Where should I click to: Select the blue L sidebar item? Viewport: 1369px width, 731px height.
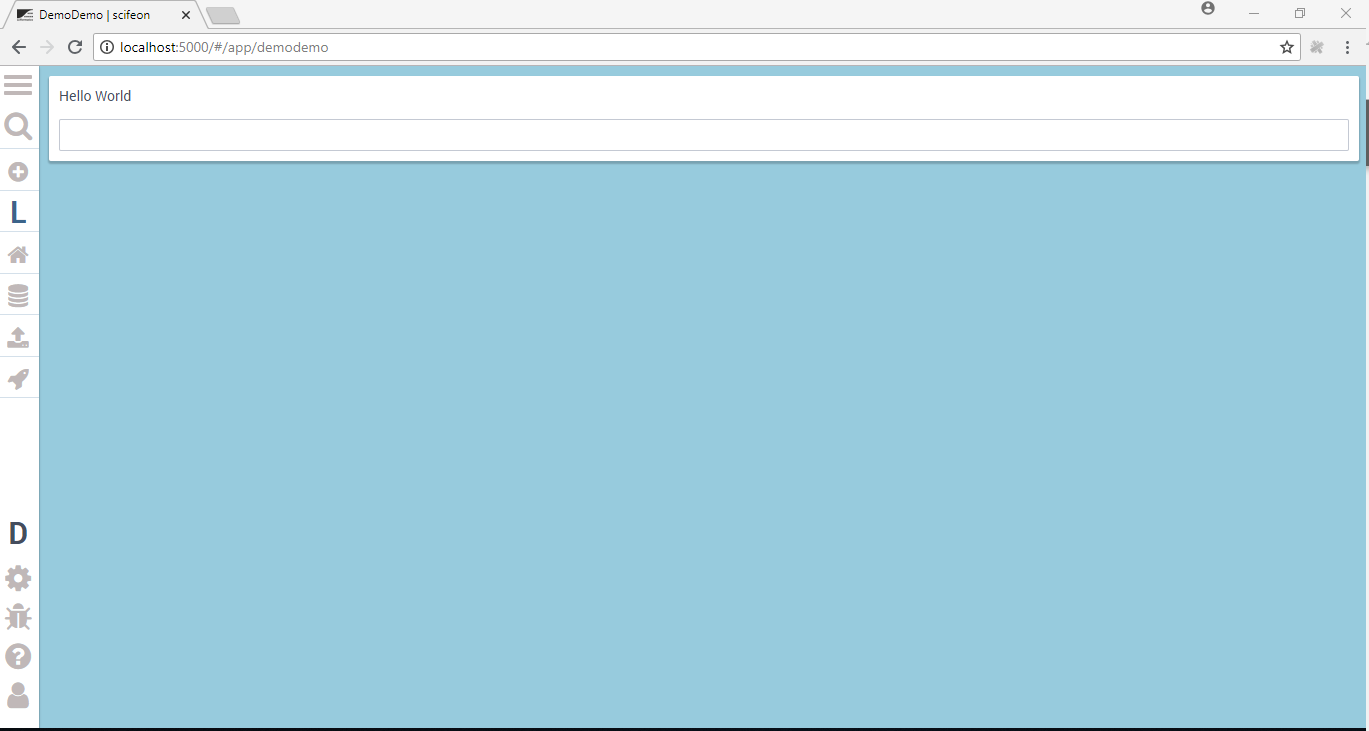[18, 213]
